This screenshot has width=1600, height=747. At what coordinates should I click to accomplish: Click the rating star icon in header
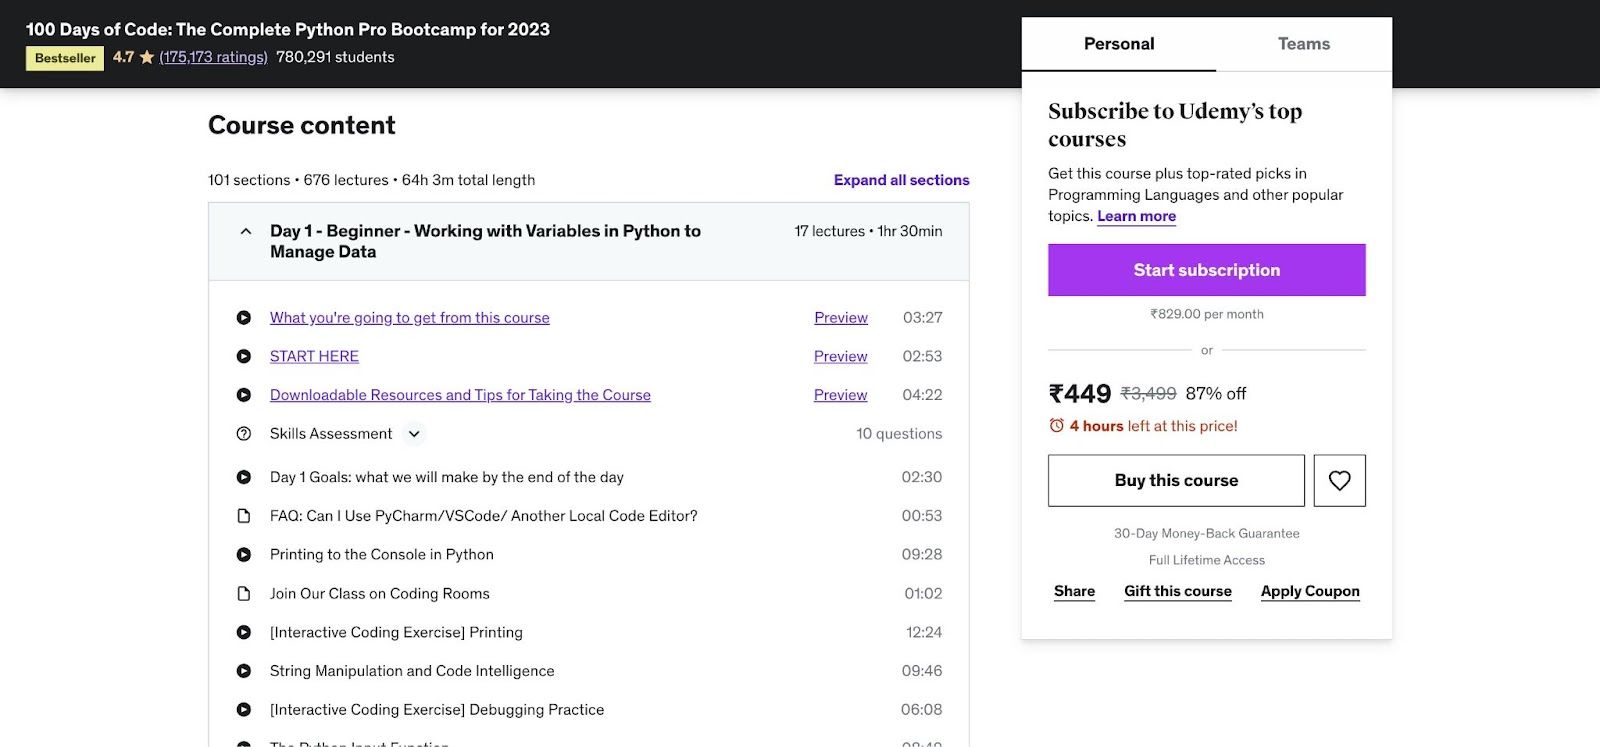coord(147,58)
